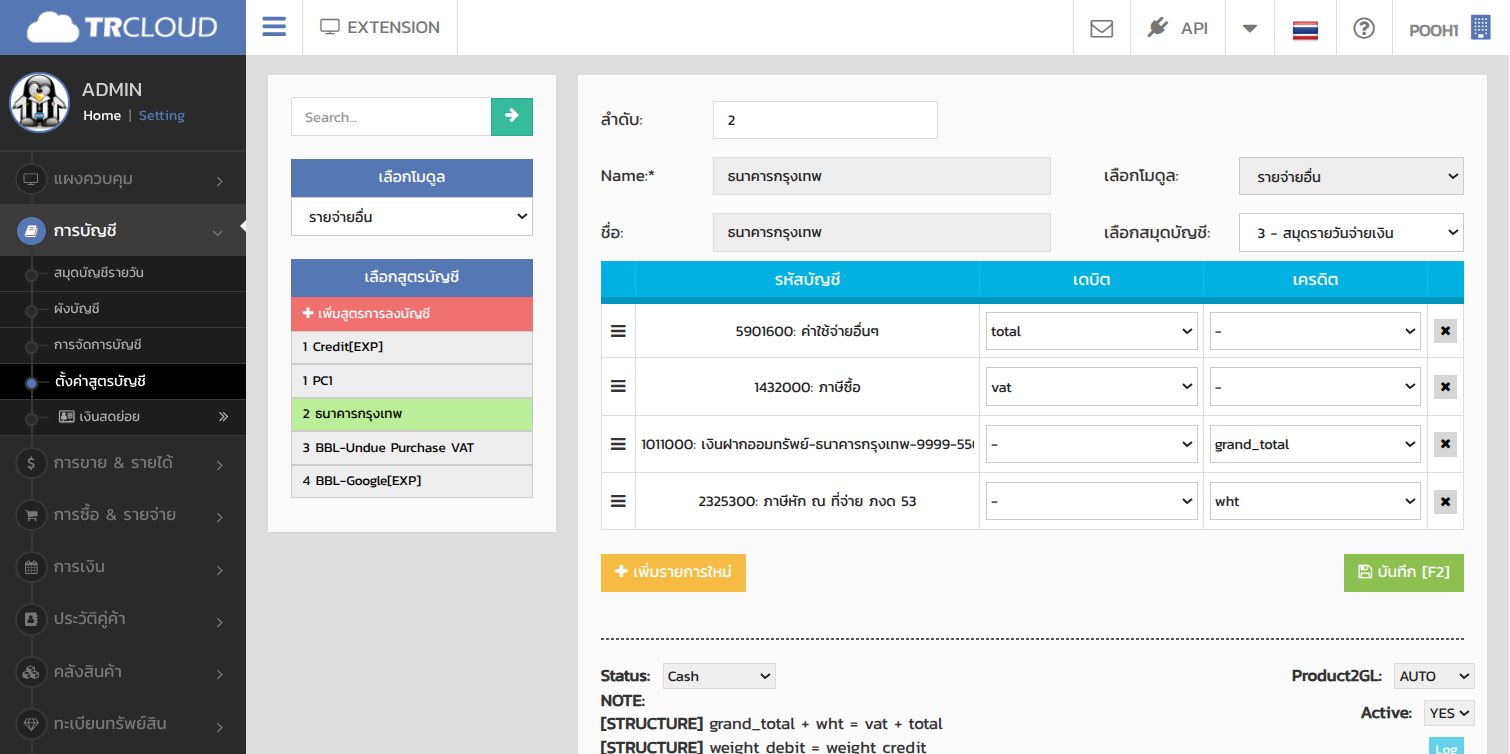Open Product2GL AUTO dropdown
The image size is (1510, 754).
1433,676
